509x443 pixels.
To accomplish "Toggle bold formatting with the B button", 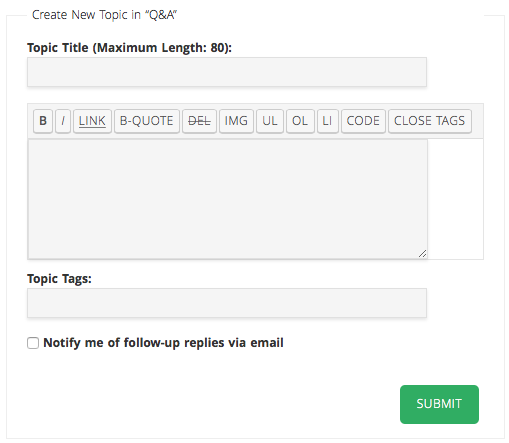I will 43,121.
